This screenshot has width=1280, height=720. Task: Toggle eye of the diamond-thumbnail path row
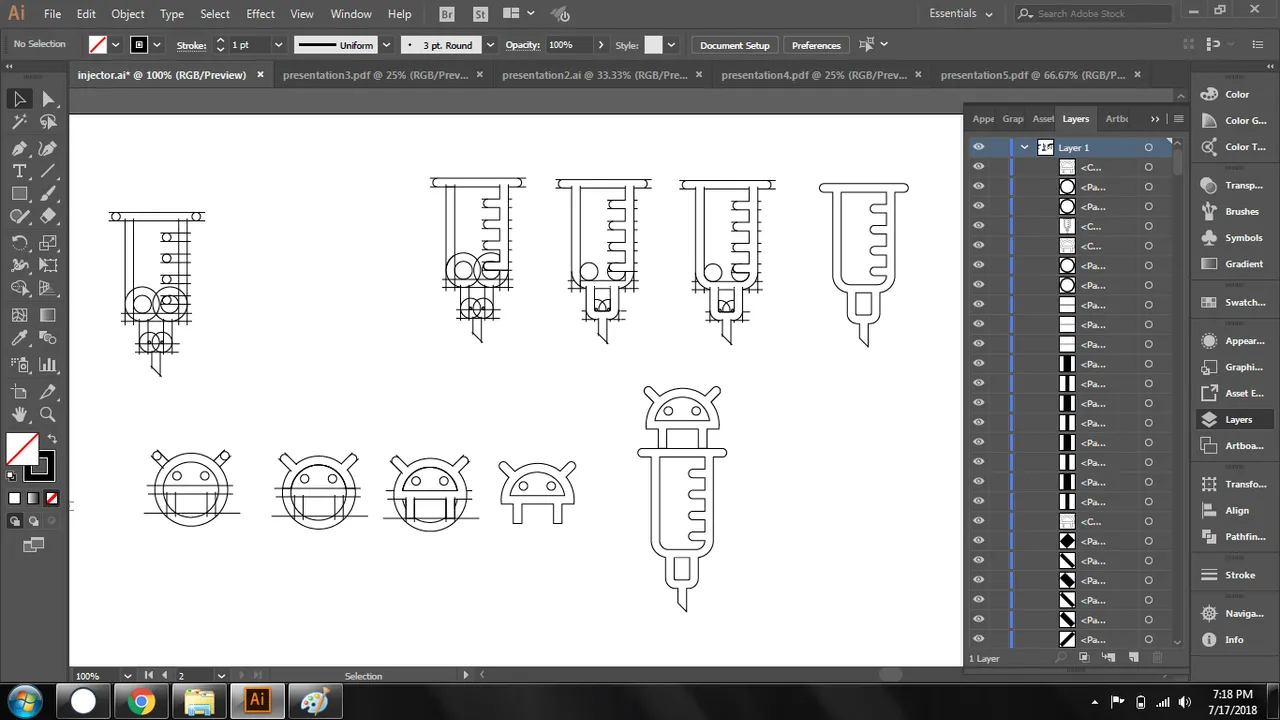pyautogui.click(x=979, y=541)
